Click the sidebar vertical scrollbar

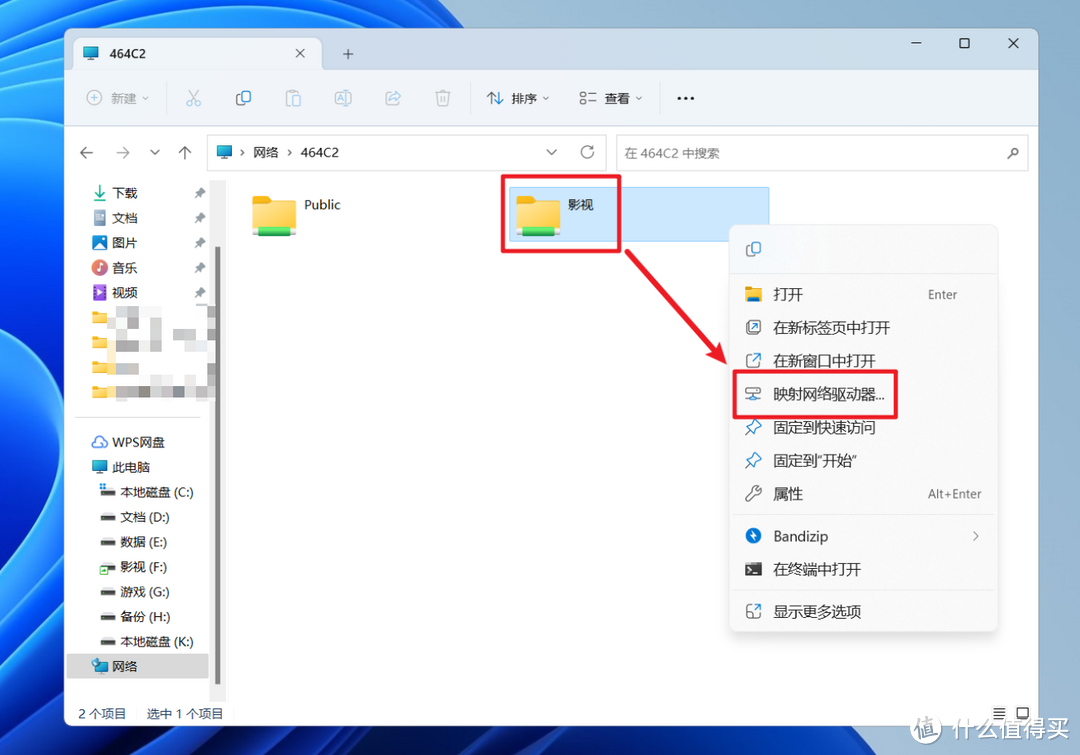[x=218, y=465]
